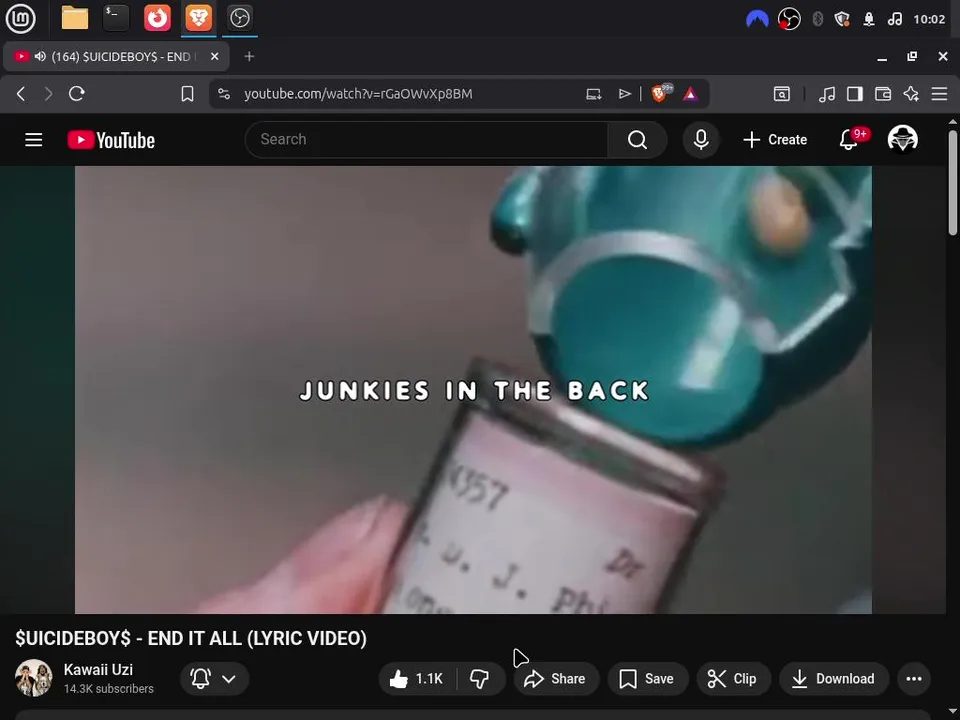Click the Share button

(555, 678)
